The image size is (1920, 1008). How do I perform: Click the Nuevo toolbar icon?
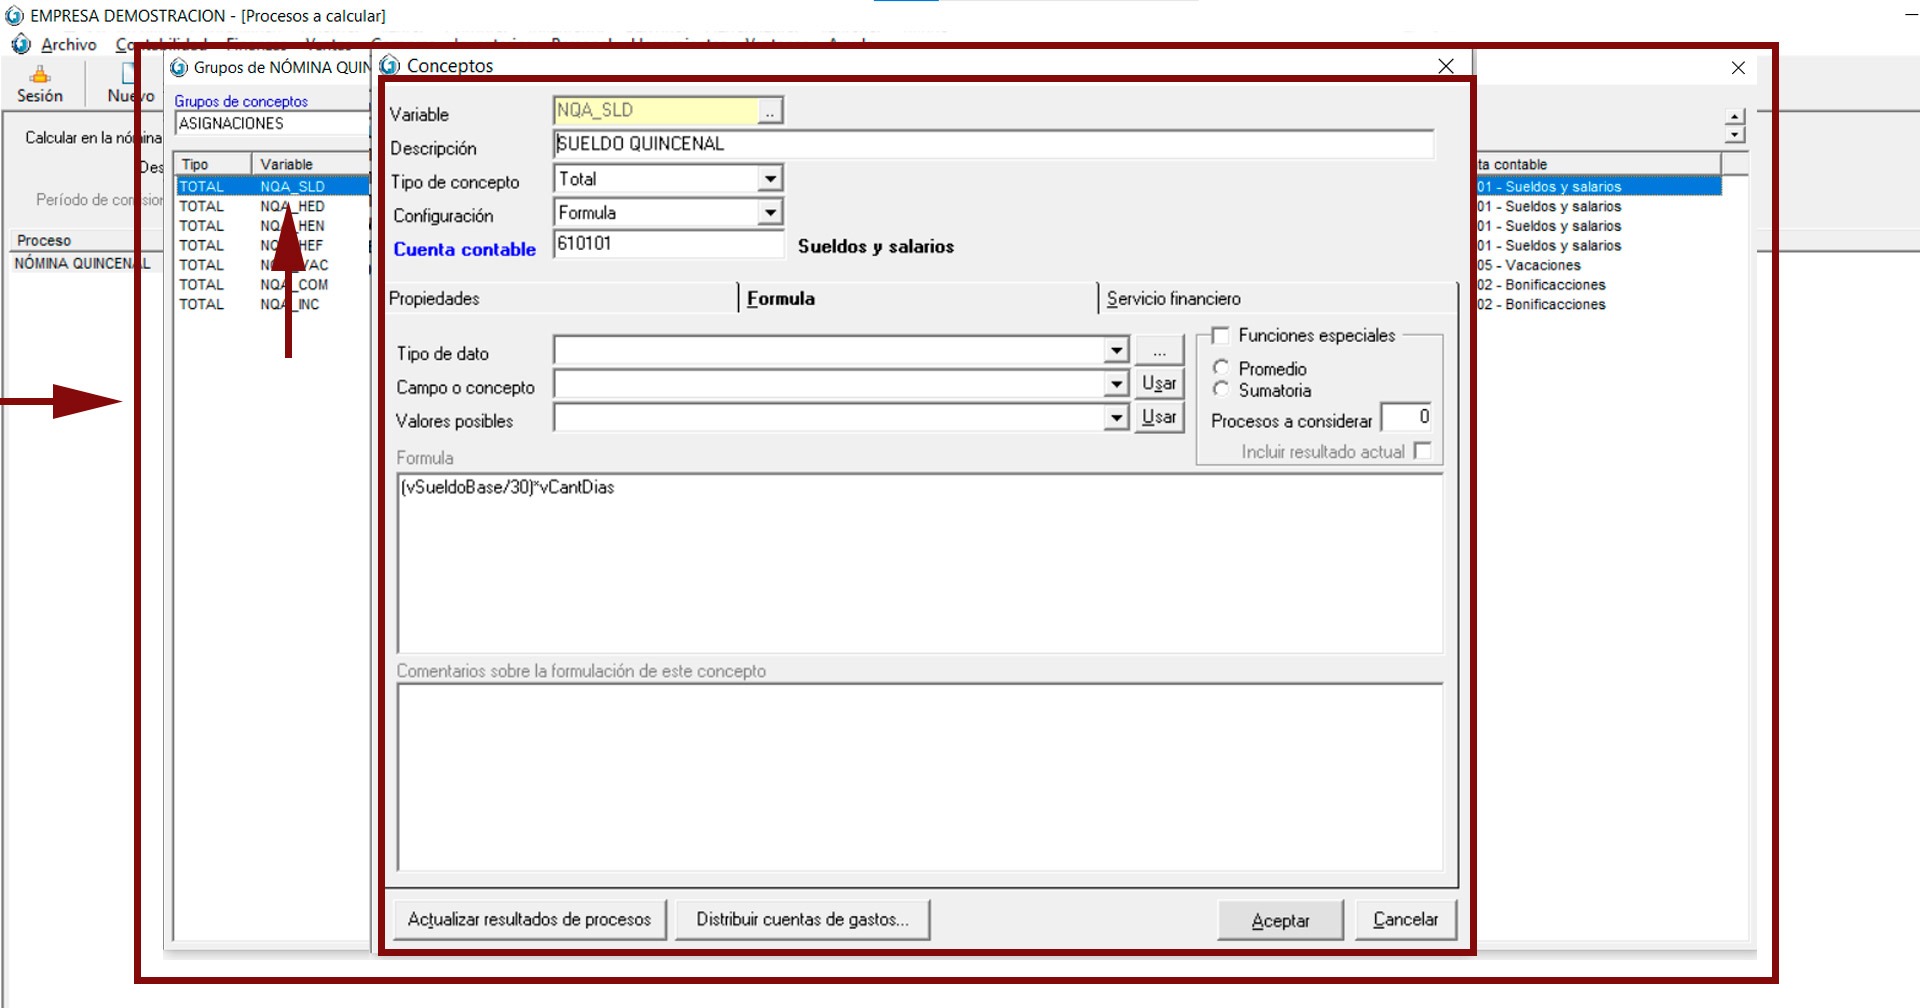click(128, 75)
